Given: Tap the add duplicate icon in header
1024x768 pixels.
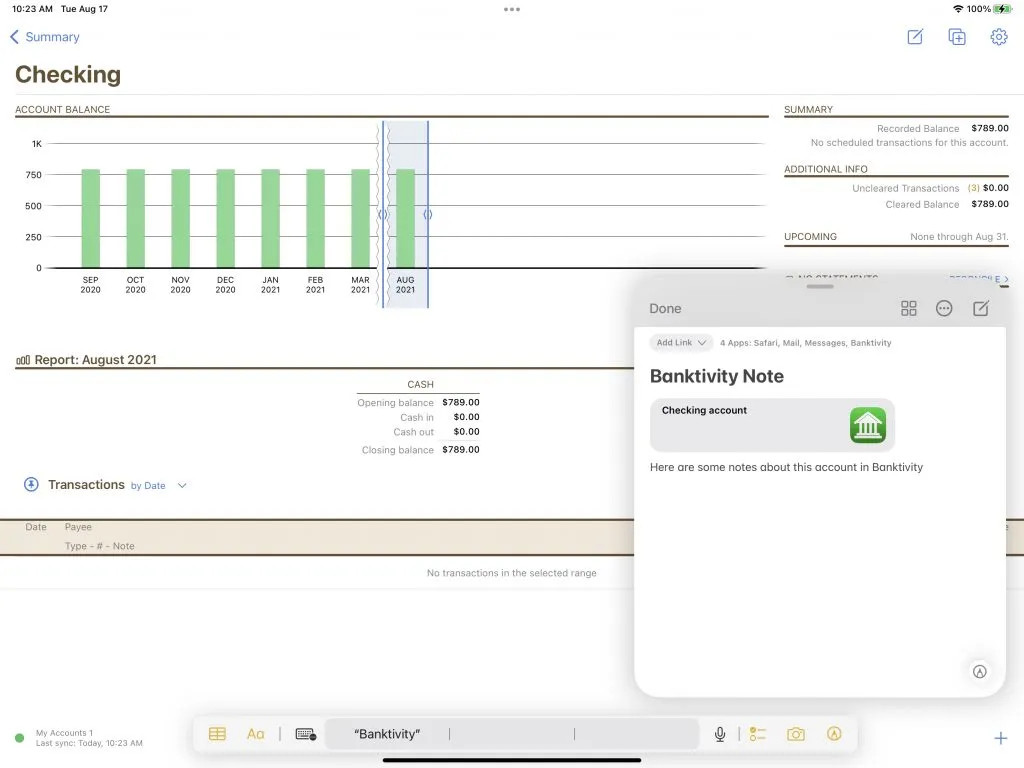Looking at the screenshot, I should tap(957, 37).
